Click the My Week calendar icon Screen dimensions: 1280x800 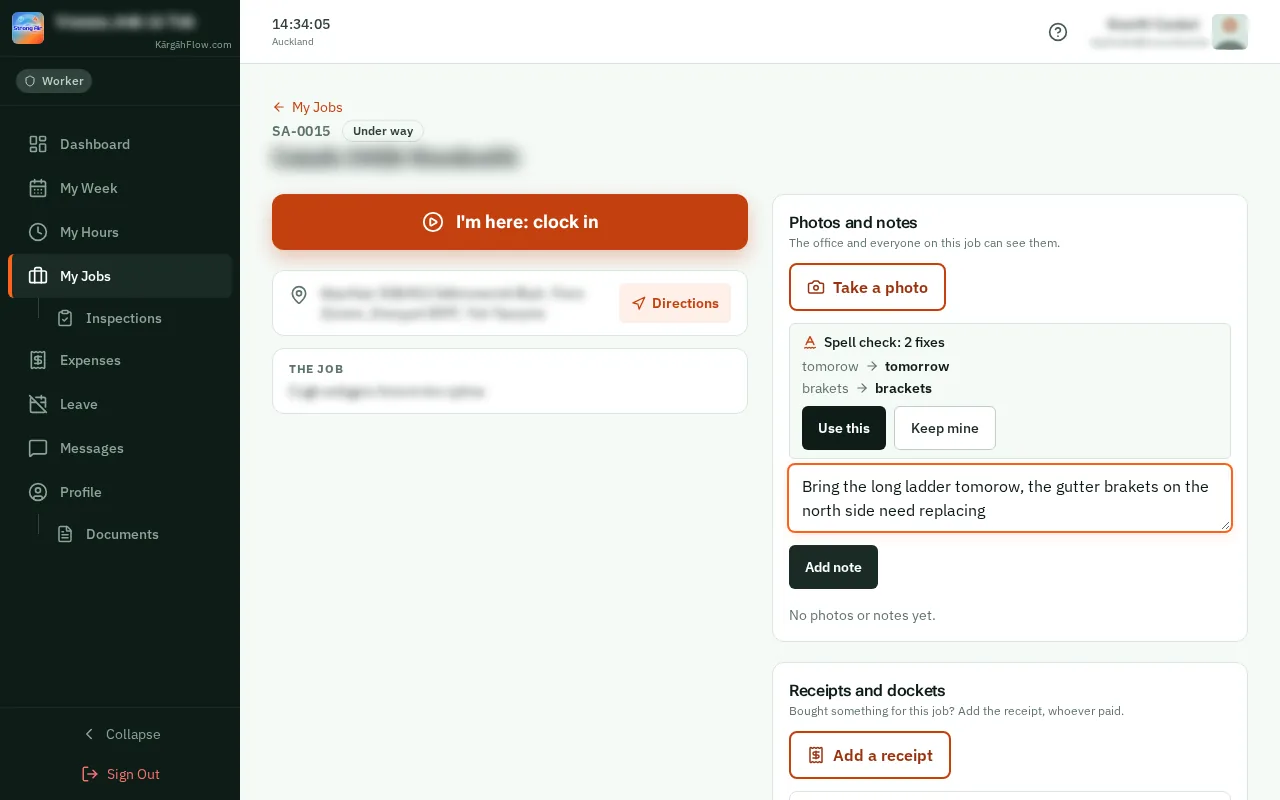pyautogui.click(x=38, y=188)
